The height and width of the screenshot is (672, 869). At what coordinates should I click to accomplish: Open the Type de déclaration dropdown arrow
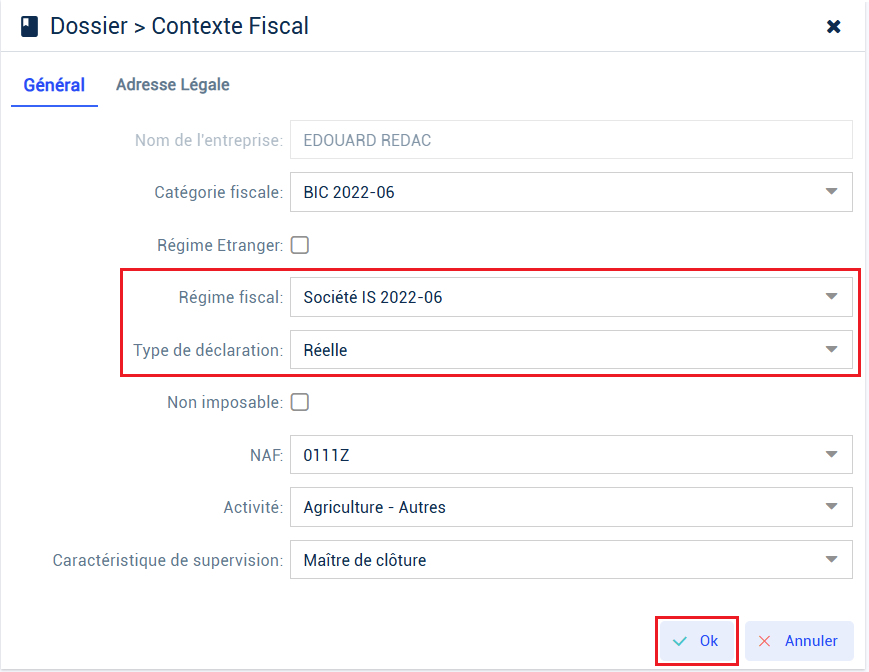tap(831, 350)
